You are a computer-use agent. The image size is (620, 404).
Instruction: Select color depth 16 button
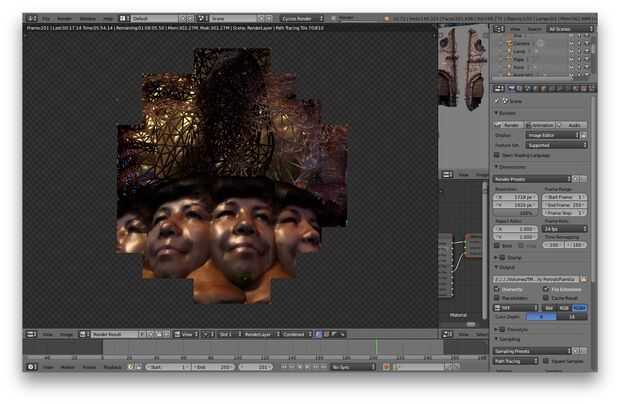point(572,317)
